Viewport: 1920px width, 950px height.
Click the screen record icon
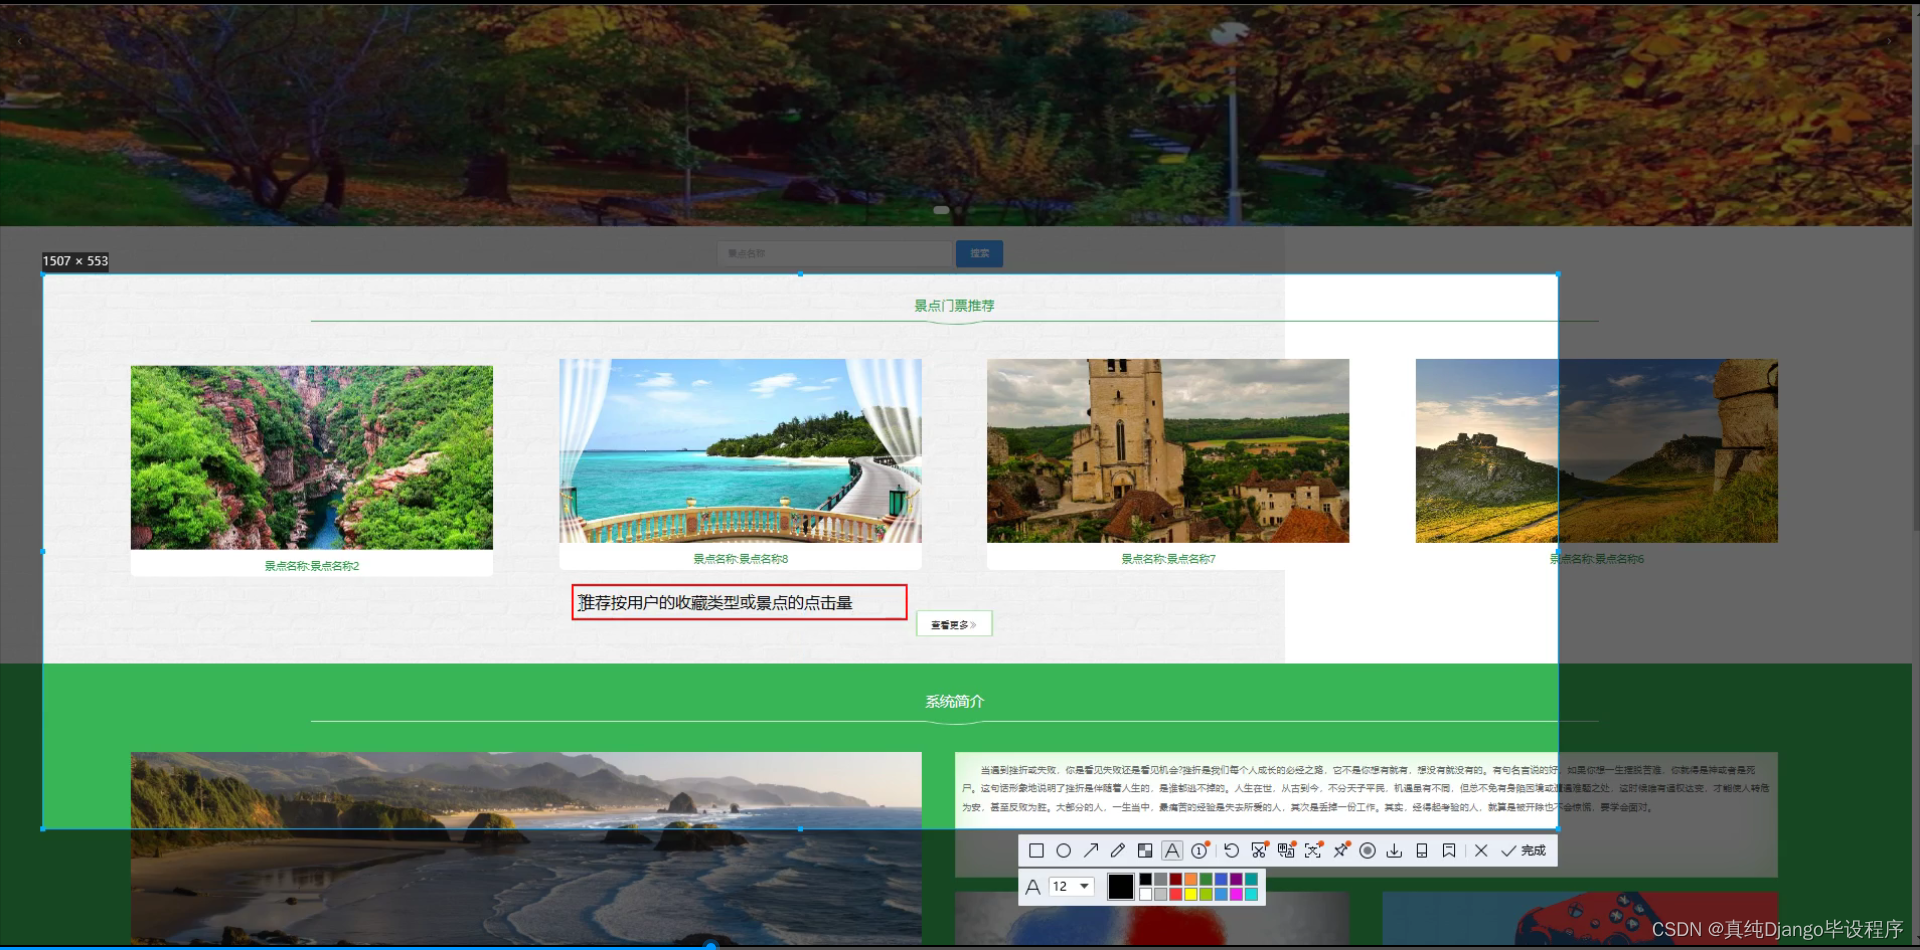[x=1368, y=850]
